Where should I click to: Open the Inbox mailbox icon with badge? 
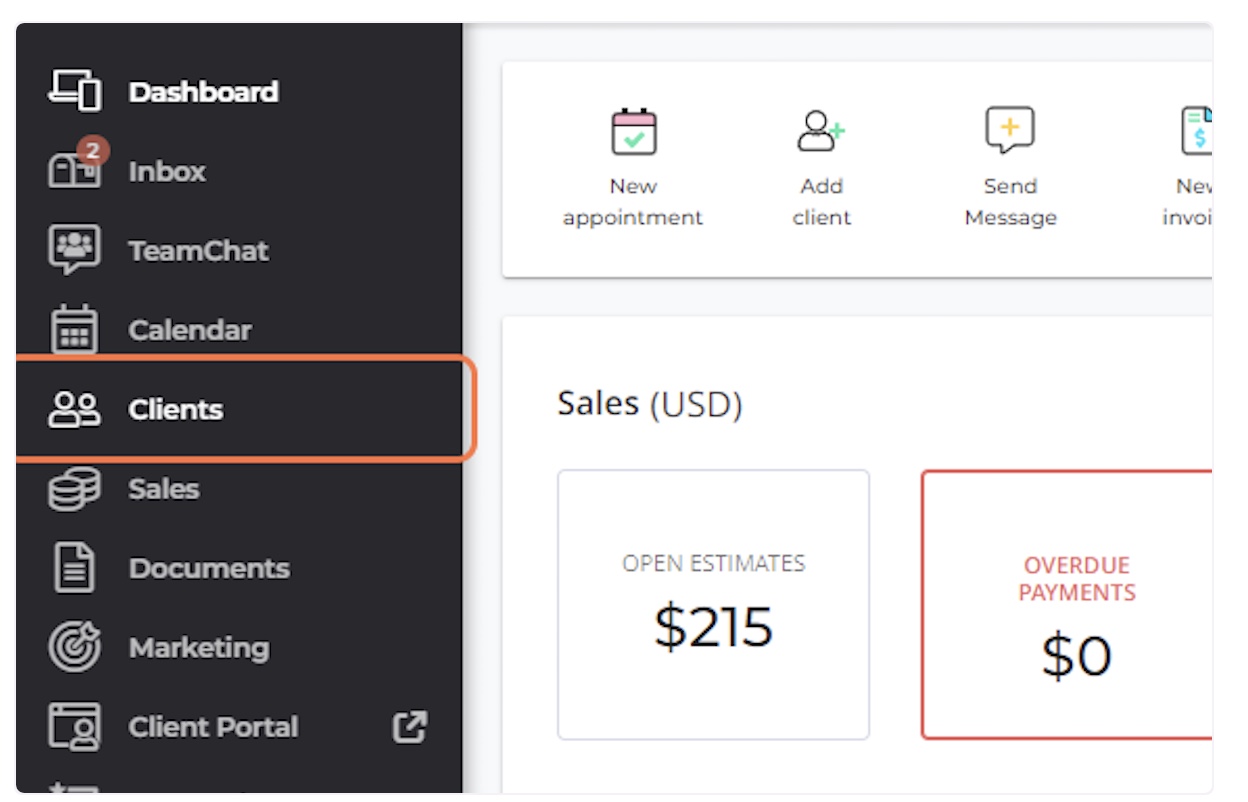click(76, 166)
